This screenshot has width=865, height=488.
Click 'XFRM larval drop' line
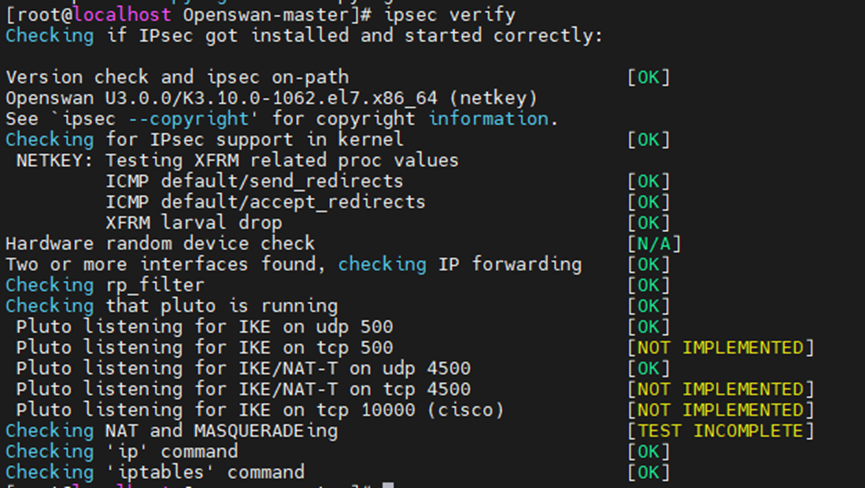tap(194, 223)
